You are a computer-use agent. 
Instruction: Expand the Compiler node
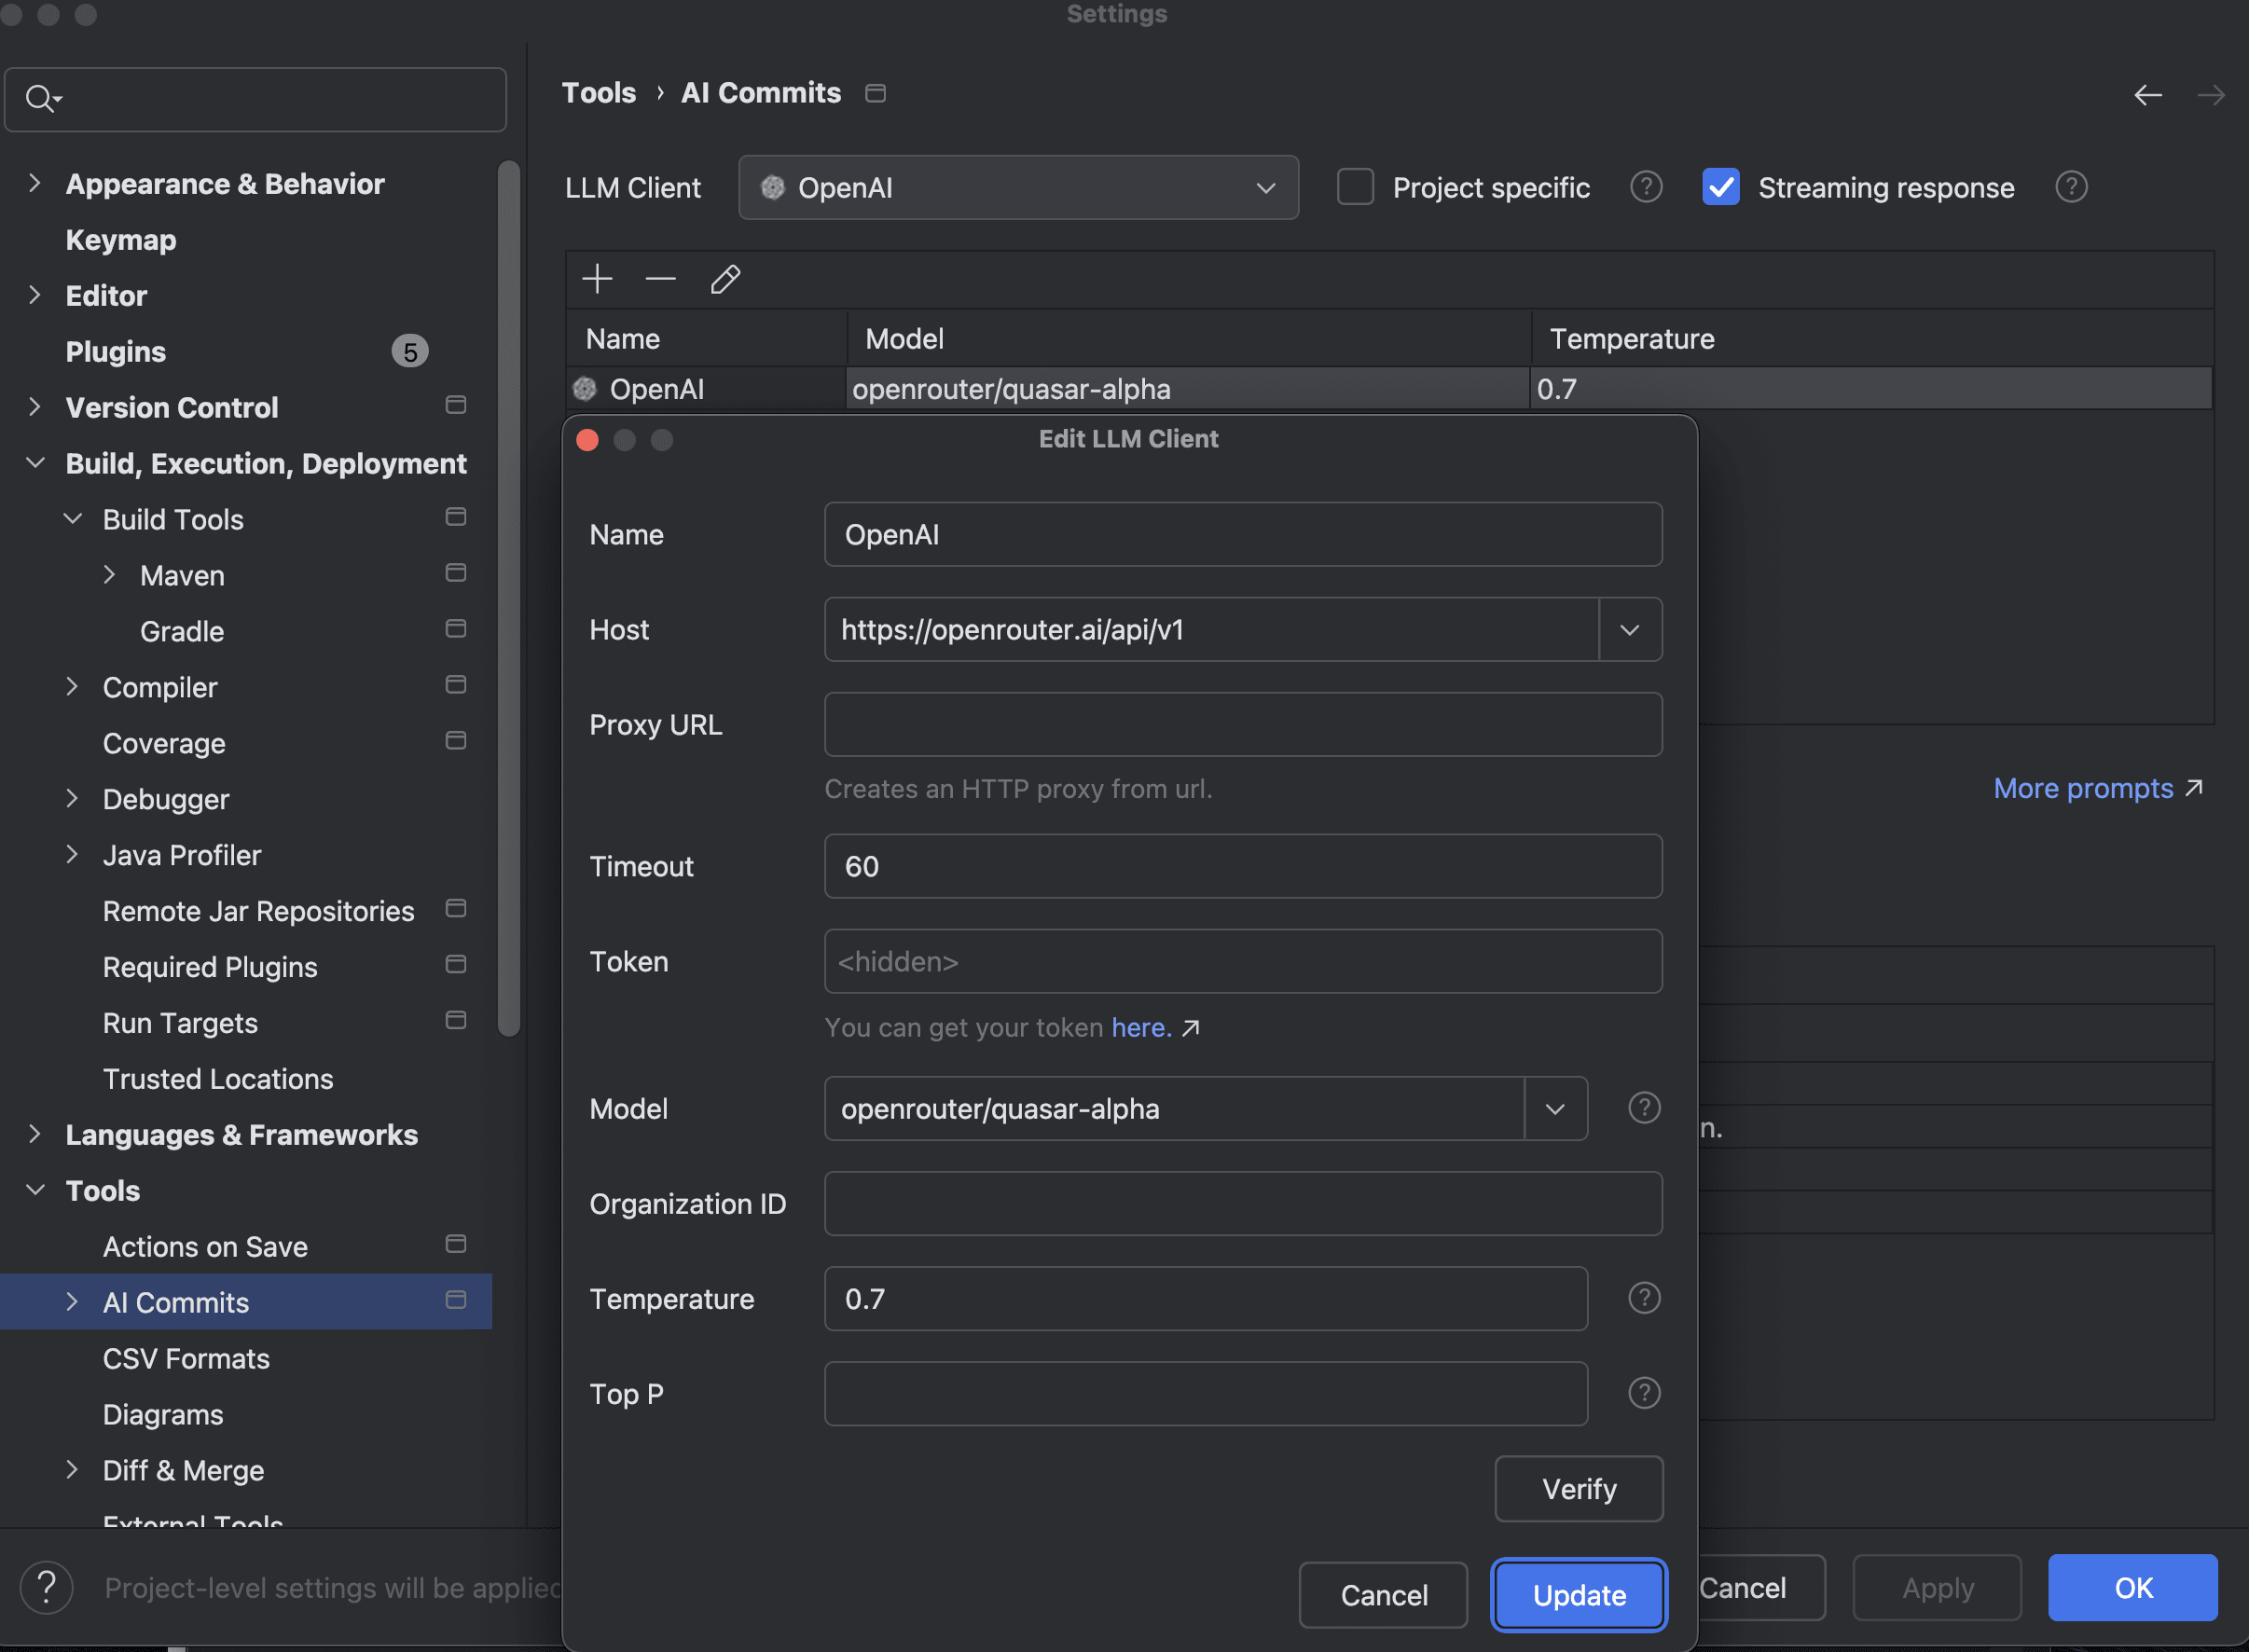tap(72, 687)
